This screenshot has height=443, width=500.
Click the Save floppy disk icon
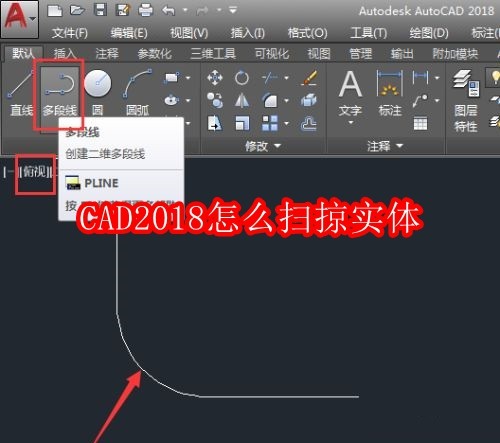pyautogui.click(x=100, y=10)
